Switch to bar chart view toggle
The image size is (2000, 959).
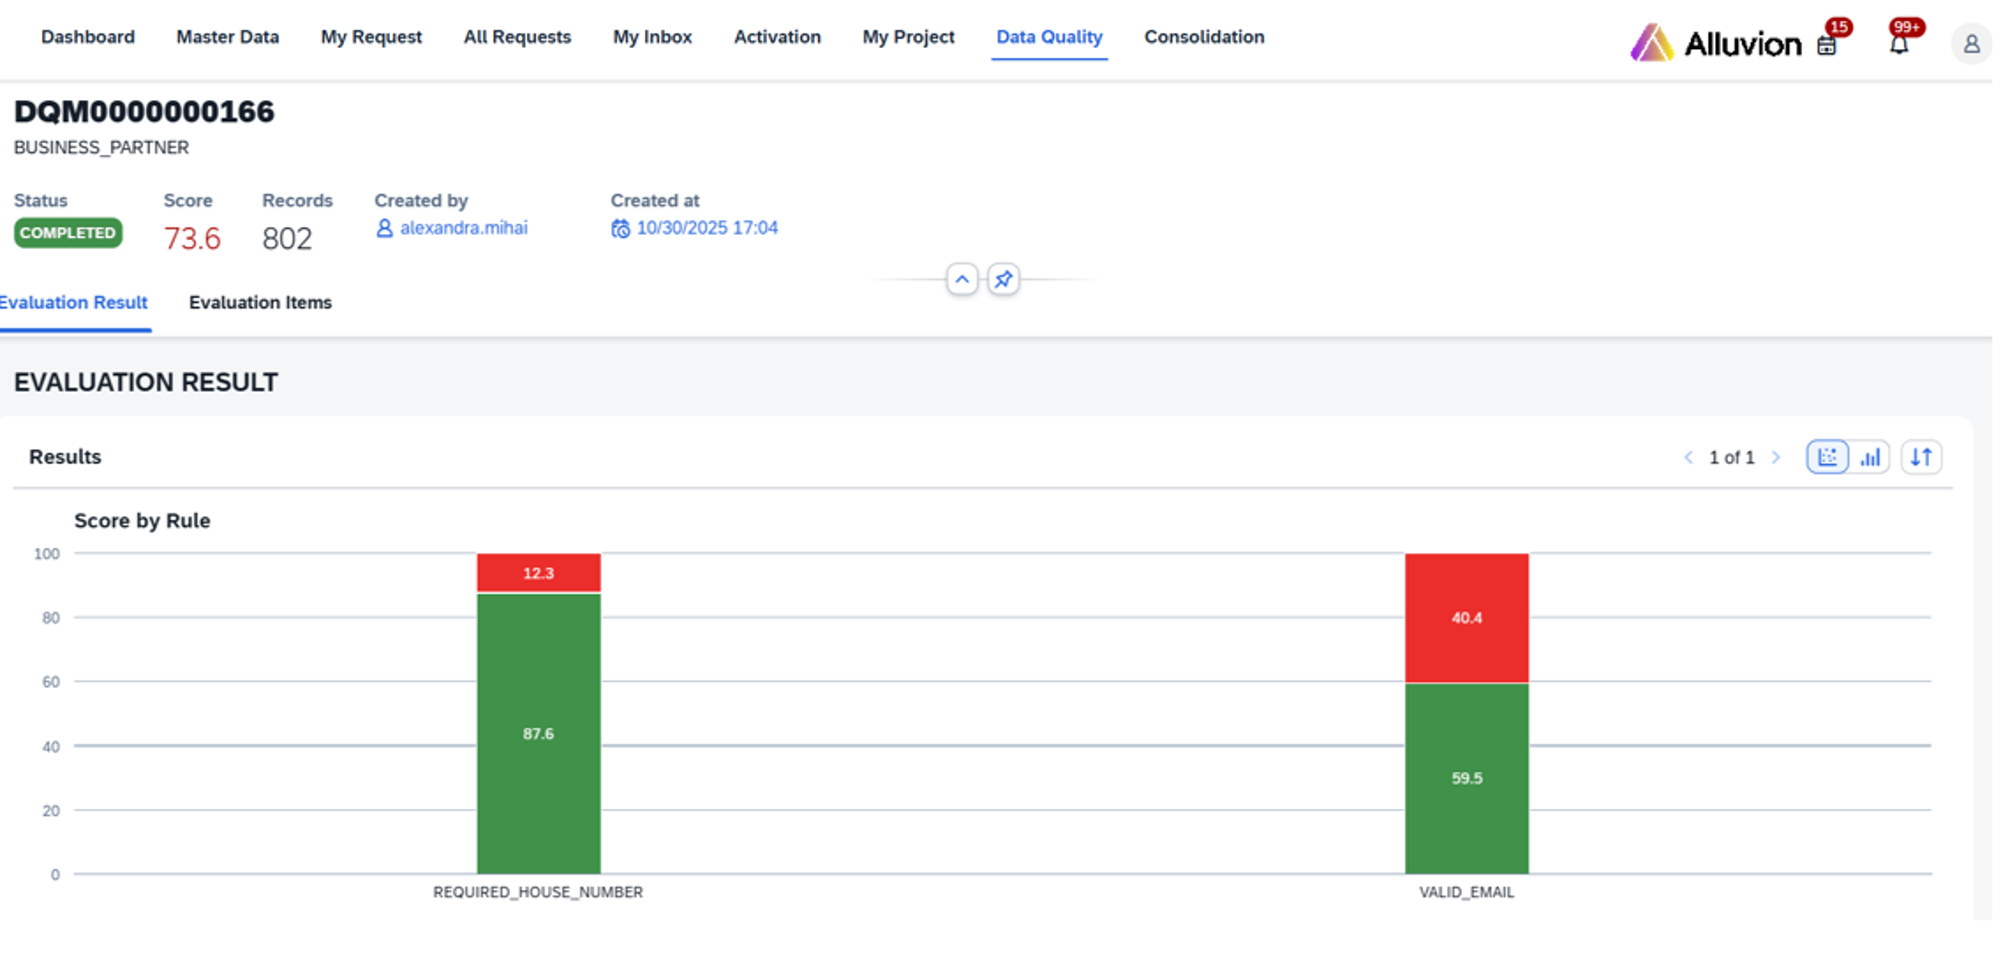click(x=1869, y=457)
